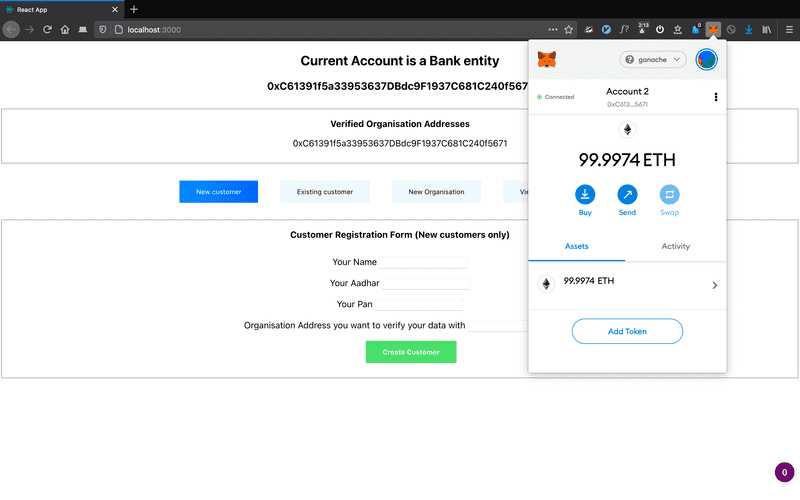This screenshot has height=500, width=800.
Task: Click the tracking protection shield icon
Action: coord(103,30)
